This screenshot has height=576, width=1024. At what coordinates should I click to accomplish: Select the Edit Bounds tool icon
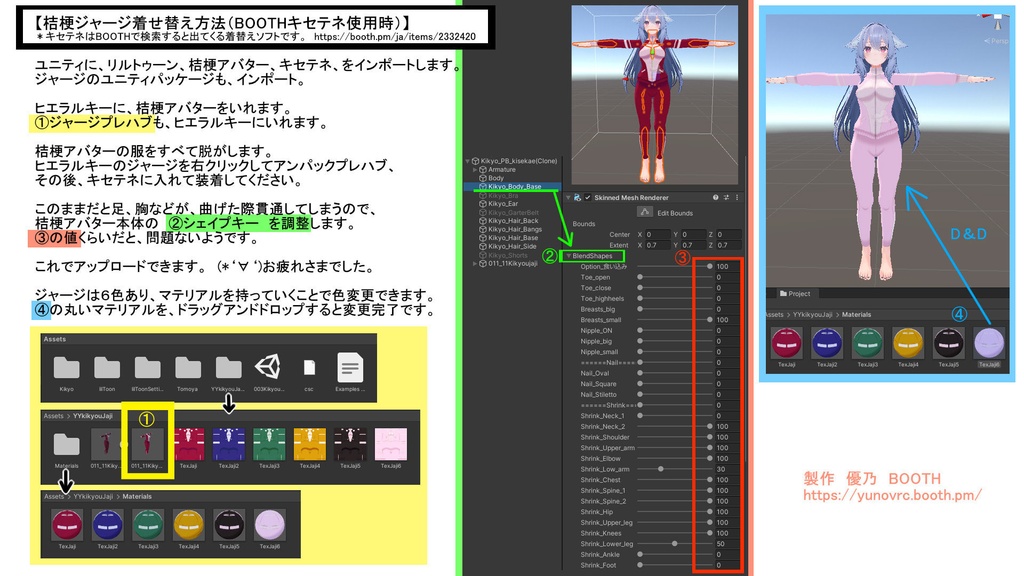(x=647, y=213)
